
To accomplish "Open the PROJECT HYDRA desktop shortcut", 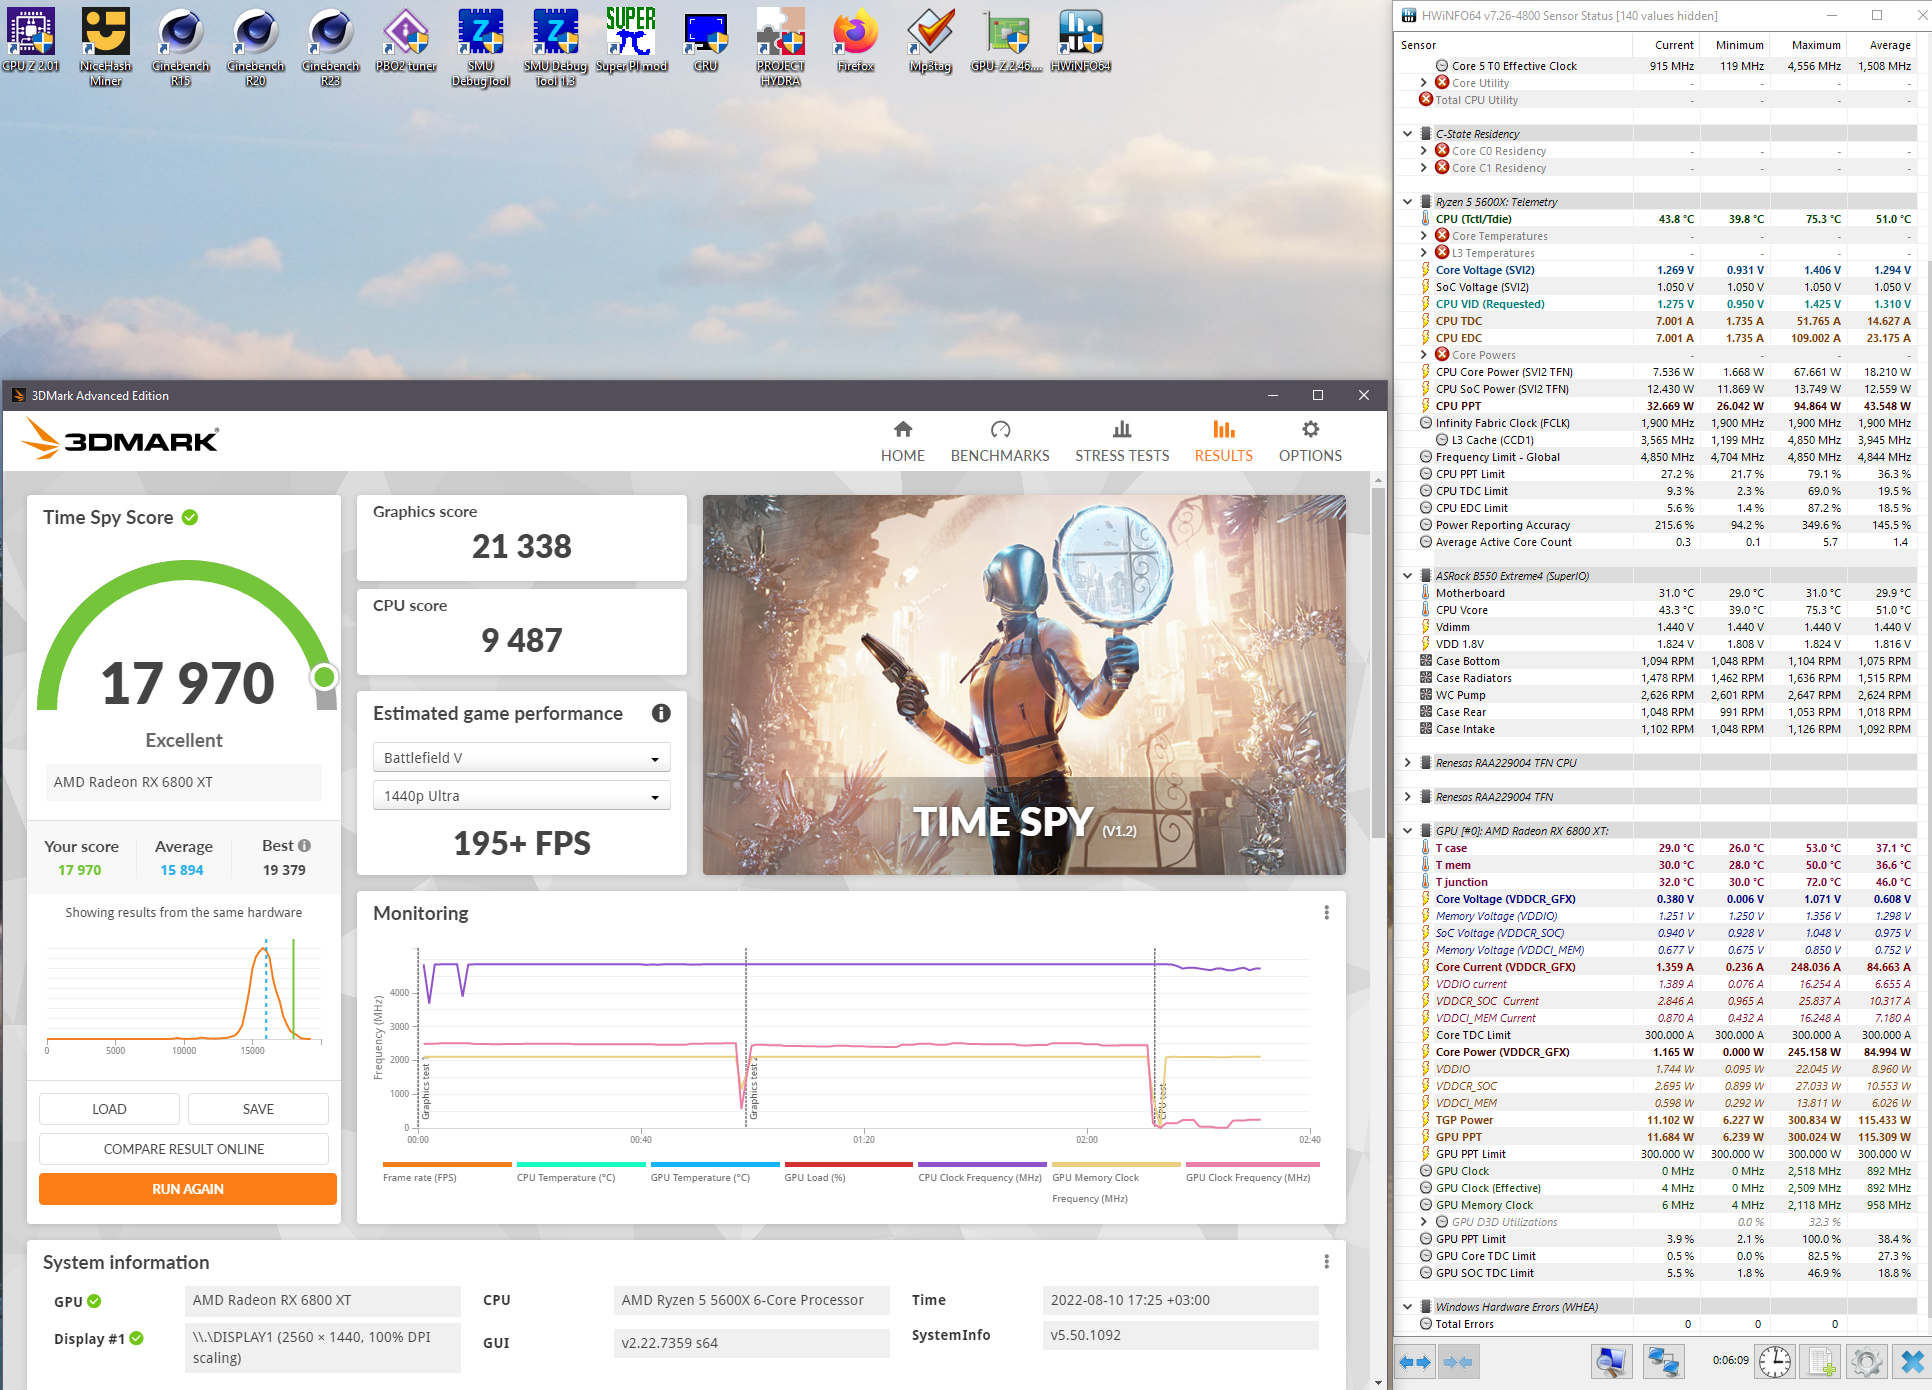I will [x=780, y=47].
